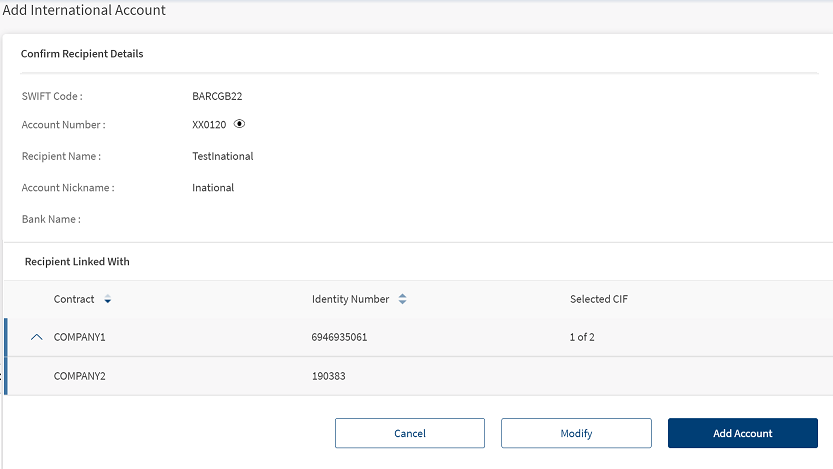
Task: Click the Contract column header
Action: 74,299
